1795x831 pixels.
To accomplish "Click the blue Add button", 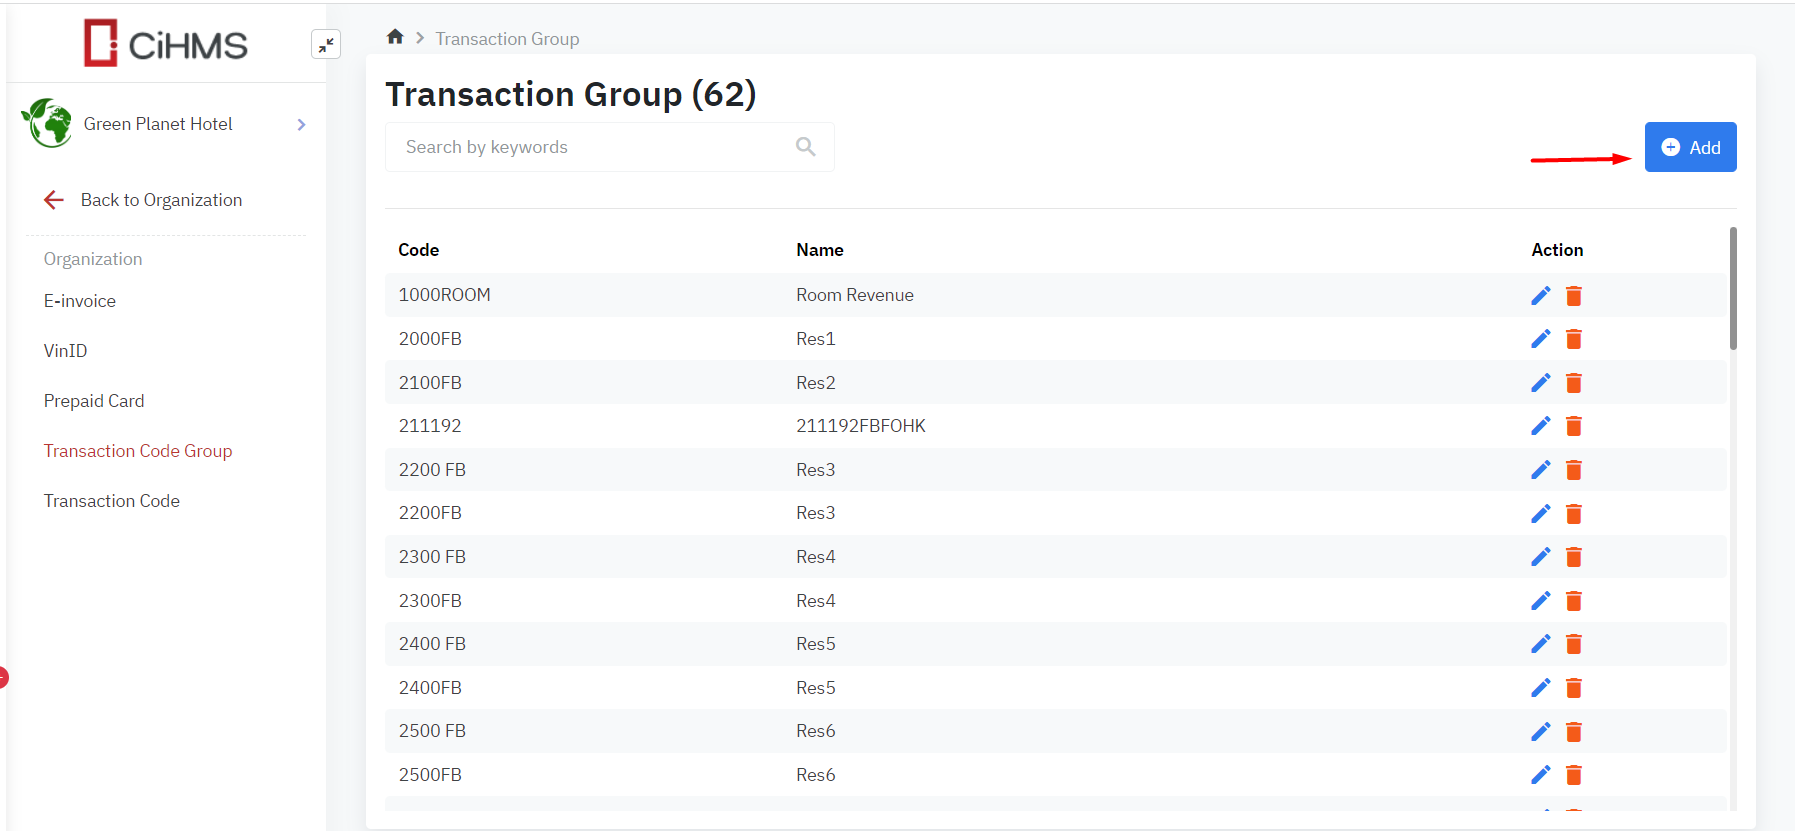I will 1690,147.
